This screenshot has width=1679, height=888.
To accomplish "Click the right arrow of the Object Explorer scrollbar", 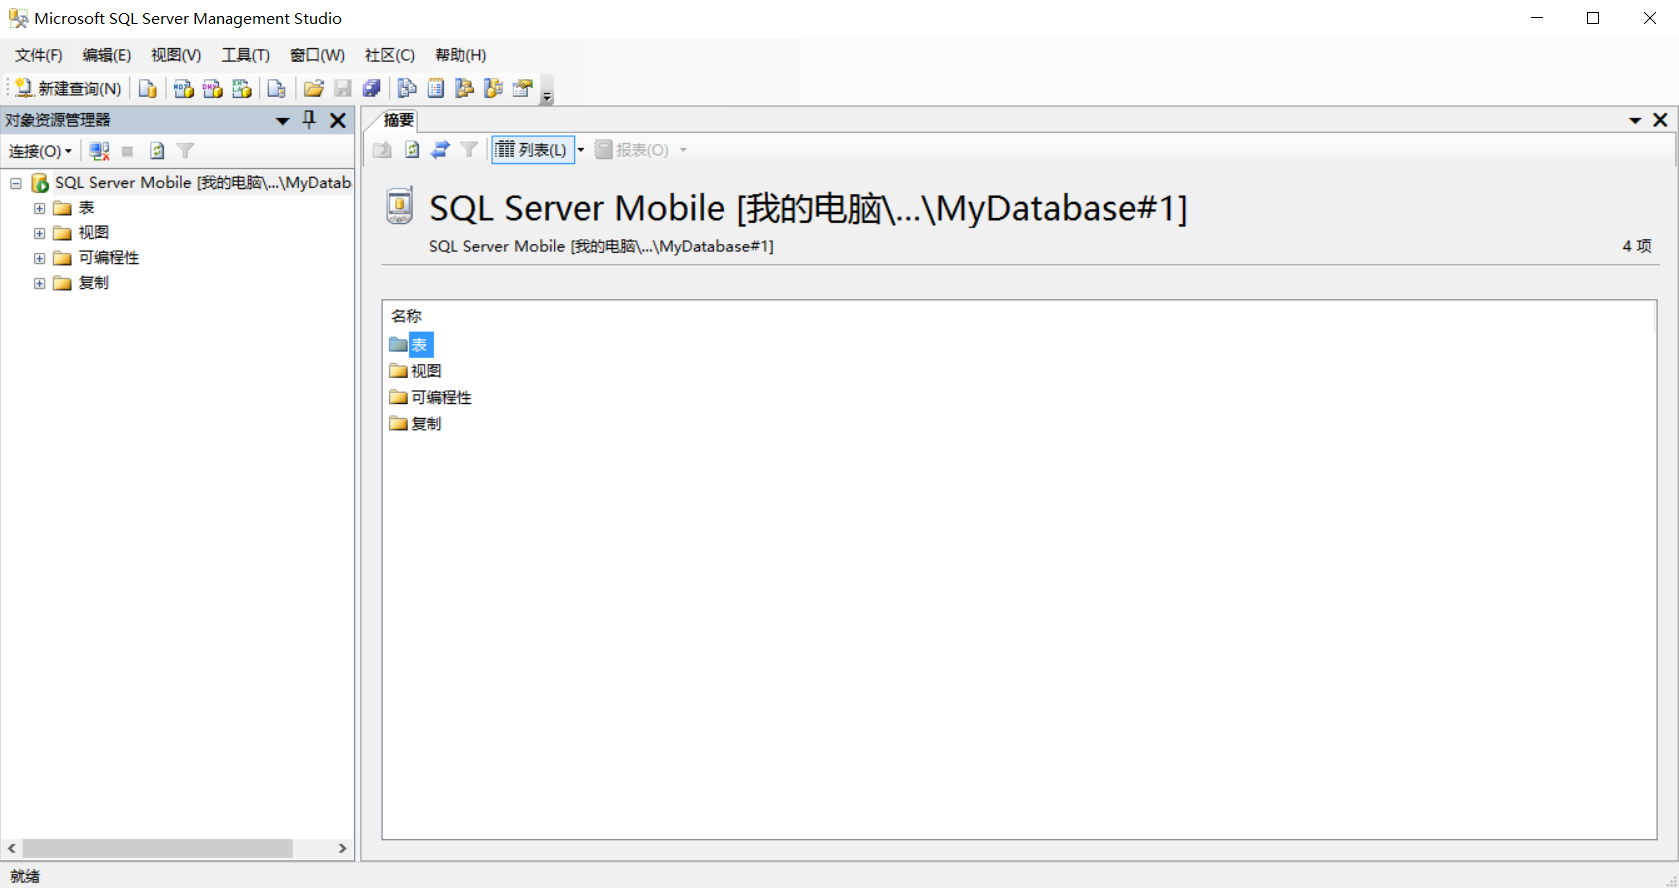I will (x=342, y=848).
